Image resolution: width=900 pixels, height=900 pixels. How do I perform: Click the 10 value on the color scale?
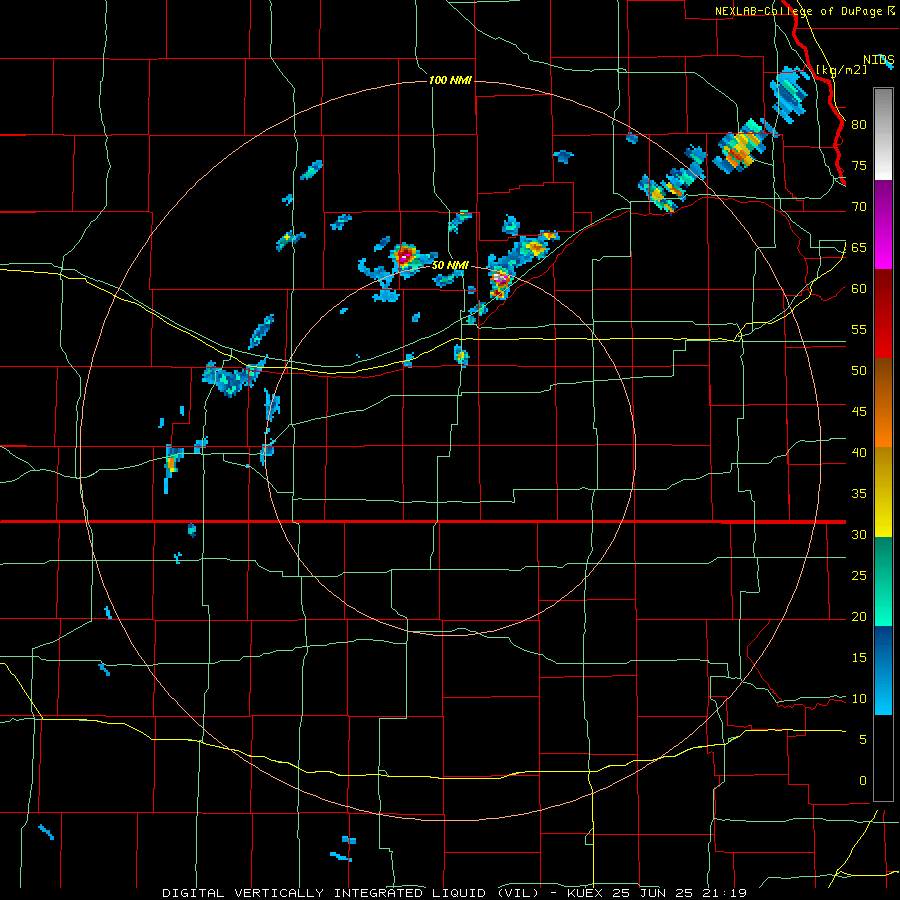[859, 699]
